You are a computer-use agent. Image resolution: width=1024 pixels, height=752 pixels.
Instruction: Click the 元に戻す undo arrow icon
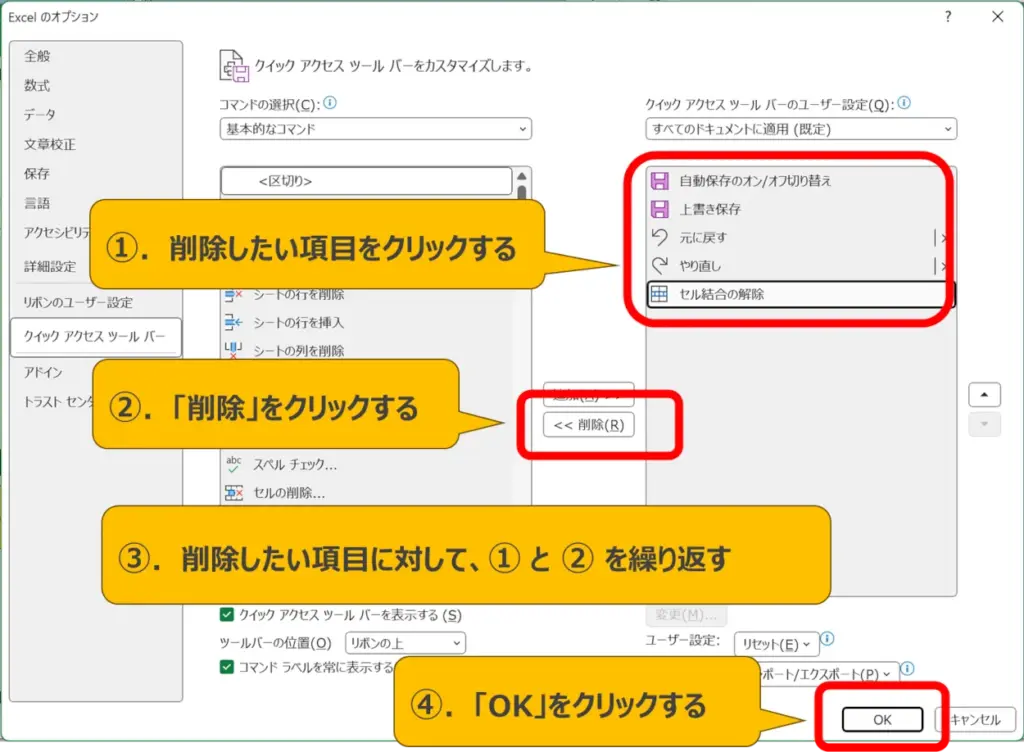click(659, 238)
